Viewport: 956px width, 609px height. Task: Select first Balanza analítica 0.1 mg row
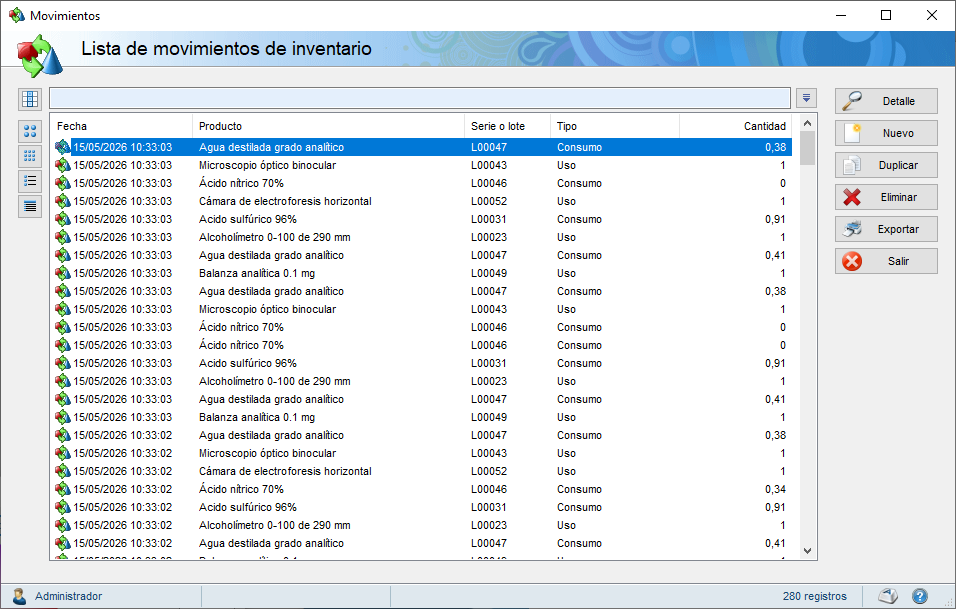coord(421,273)
